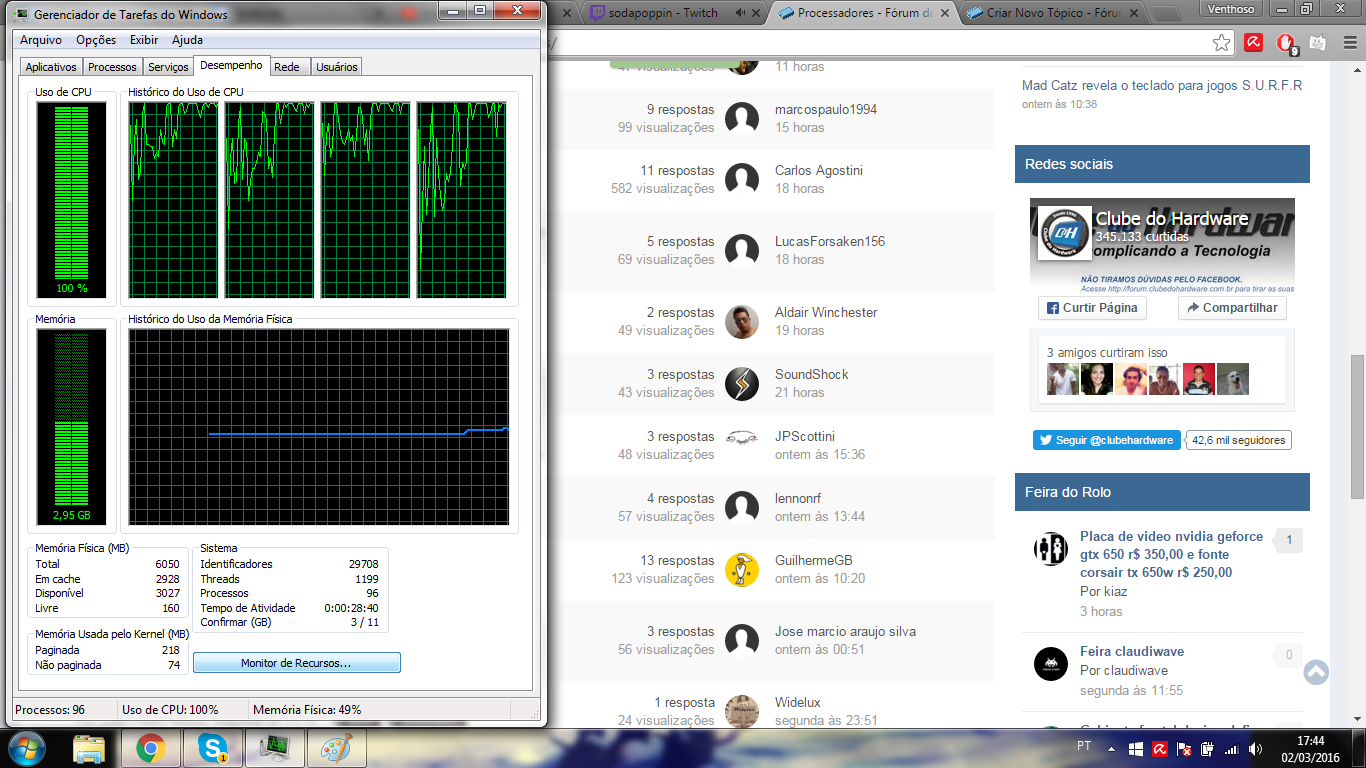
Task: Open the Opções menu
Action: point(96,40)
